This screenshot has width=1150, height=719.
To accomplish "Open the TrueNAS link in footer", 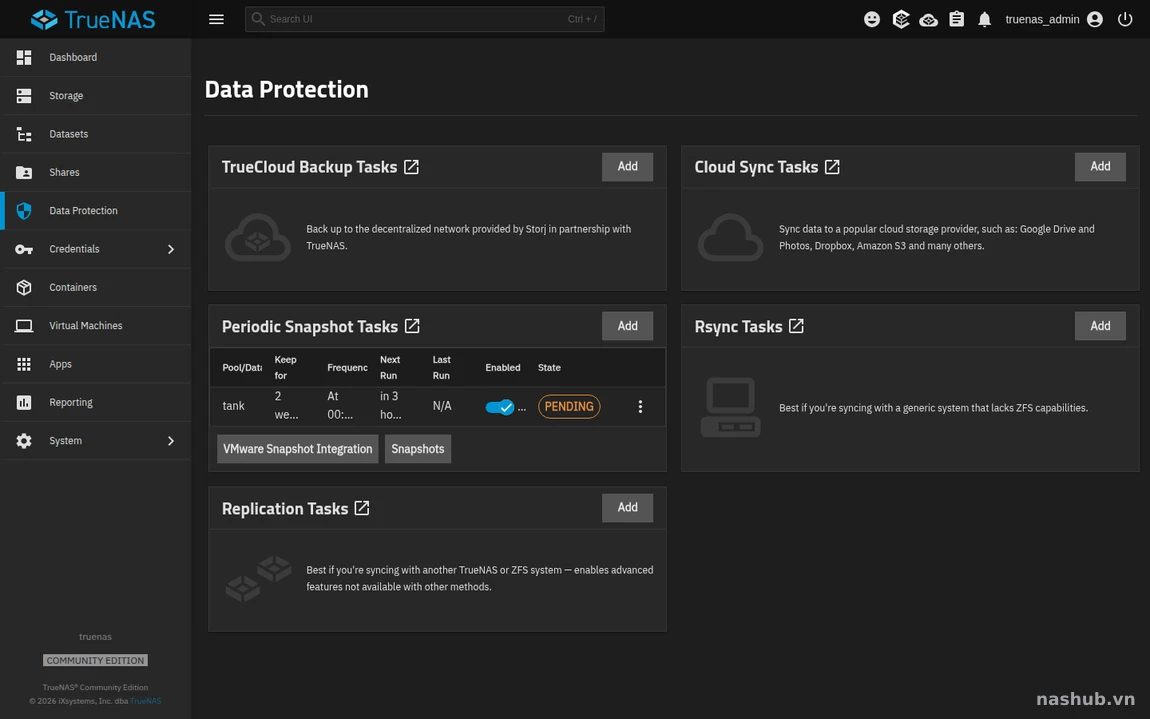I will [x=145, y=701].
